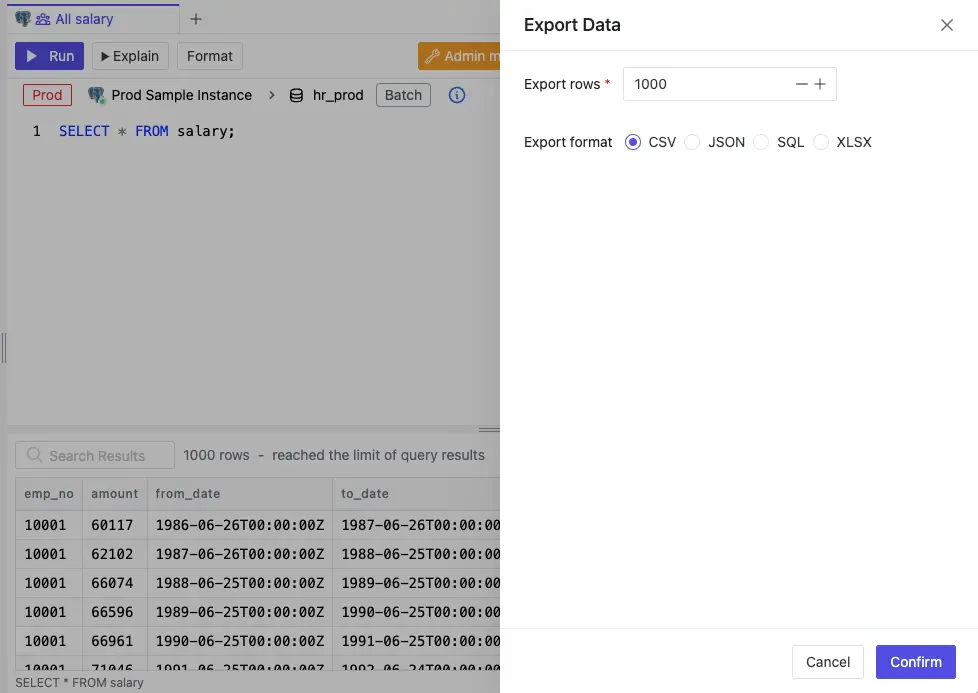Screen dimensions: 978x693
Task: Close the Export Data dialog
Action: coord(946,25)
